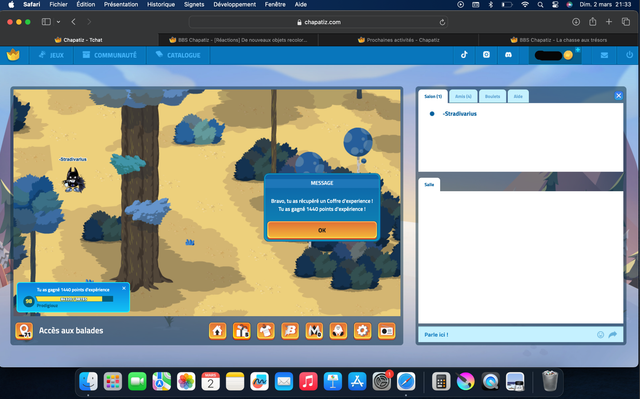Switch to Boulets tab
Screen dimensions: 640x399
pyautogui.click(x=493, y=96)
